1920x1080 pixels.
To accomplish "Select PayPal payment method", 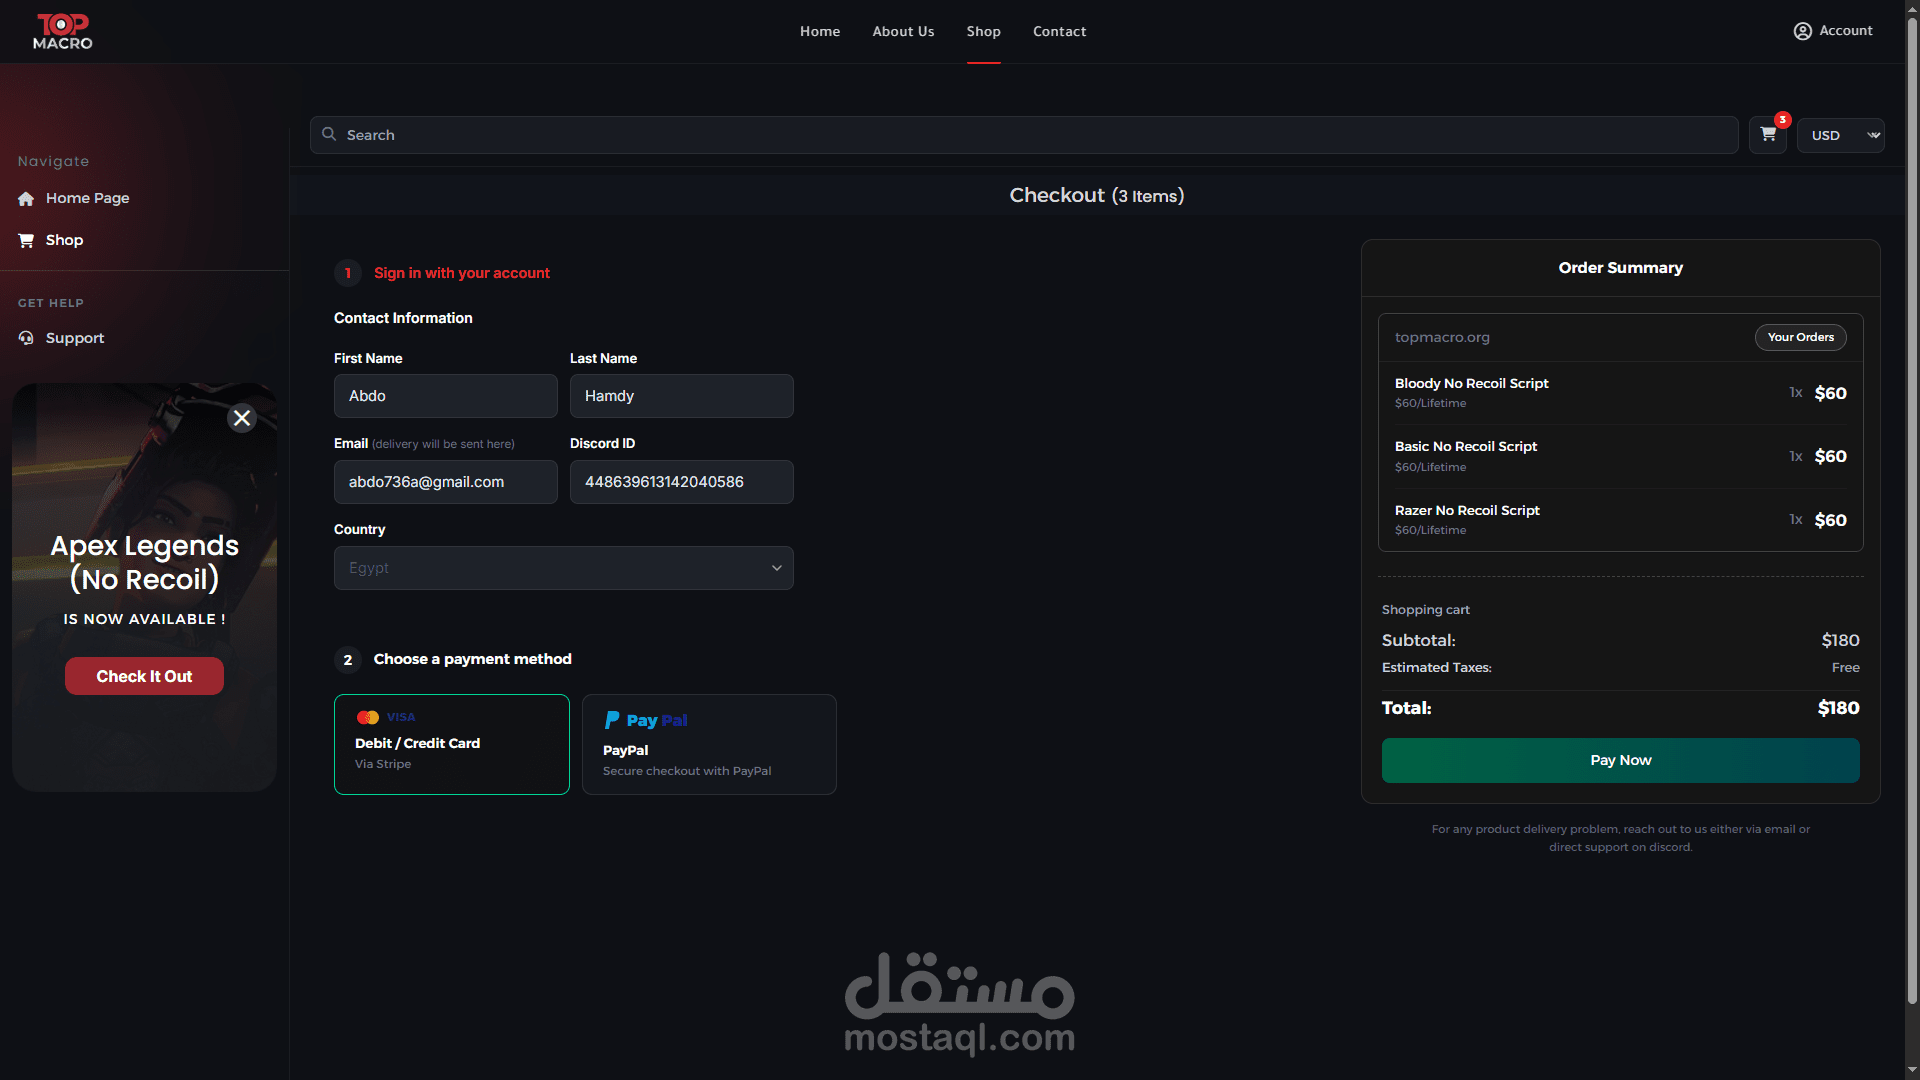I will (x=709, y=744).
